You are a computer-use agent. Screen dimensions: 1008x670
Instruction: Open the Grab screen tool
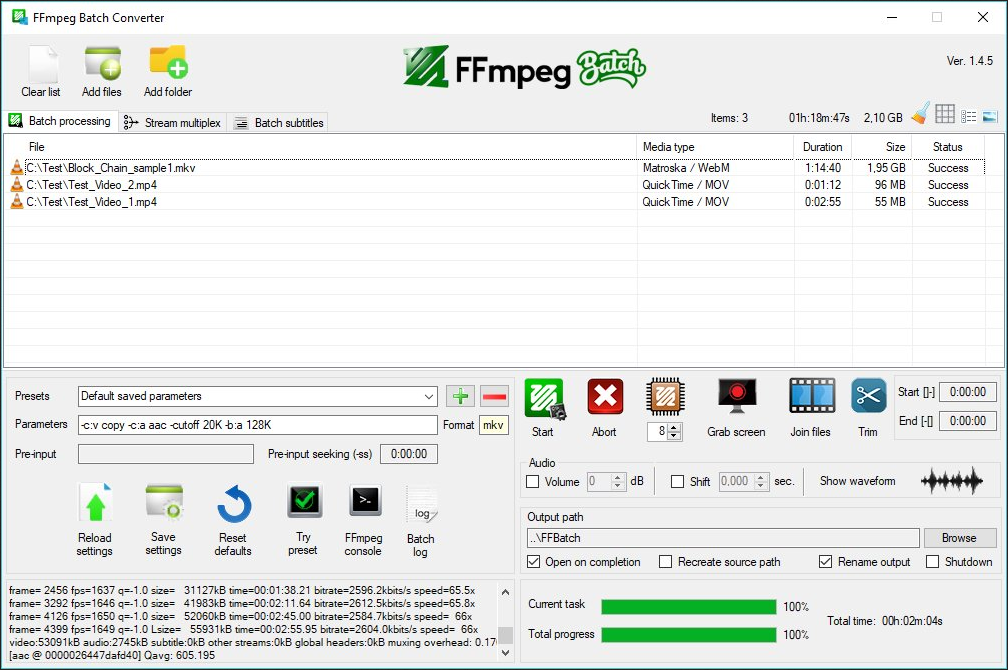(737, 397)
